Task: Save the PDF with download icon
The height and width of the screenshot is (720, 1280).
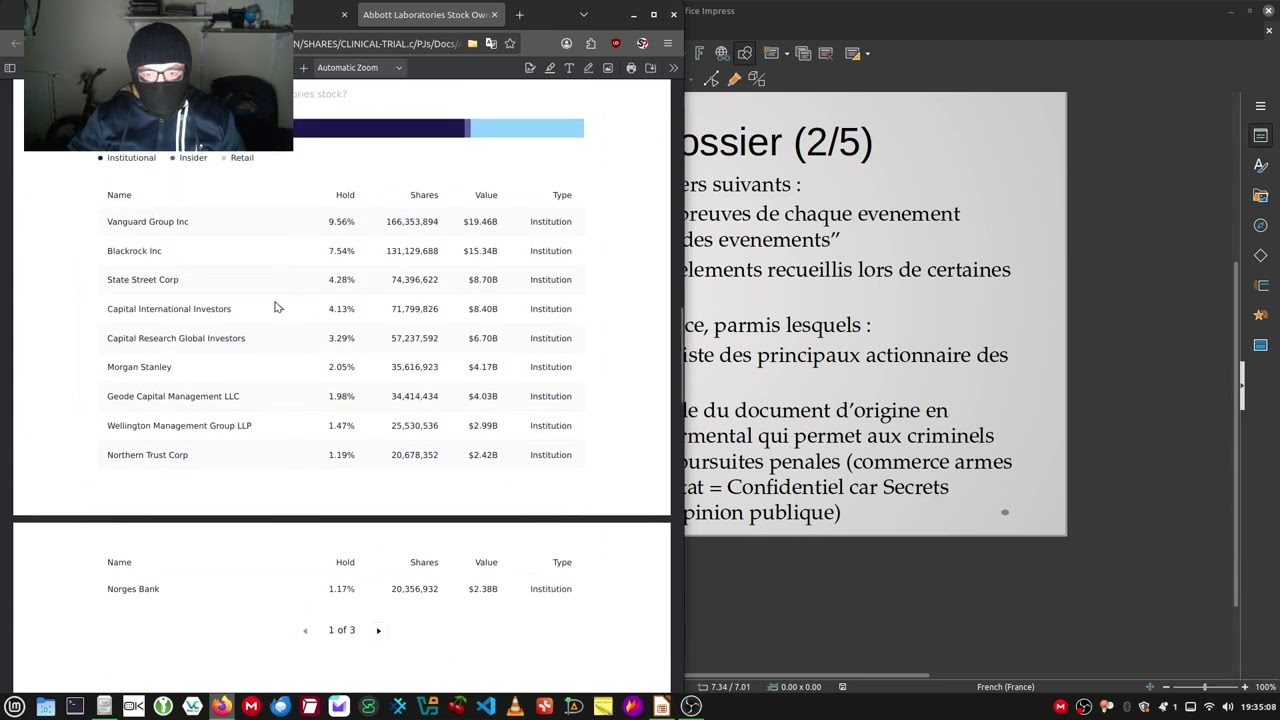Action: [651, 68]
